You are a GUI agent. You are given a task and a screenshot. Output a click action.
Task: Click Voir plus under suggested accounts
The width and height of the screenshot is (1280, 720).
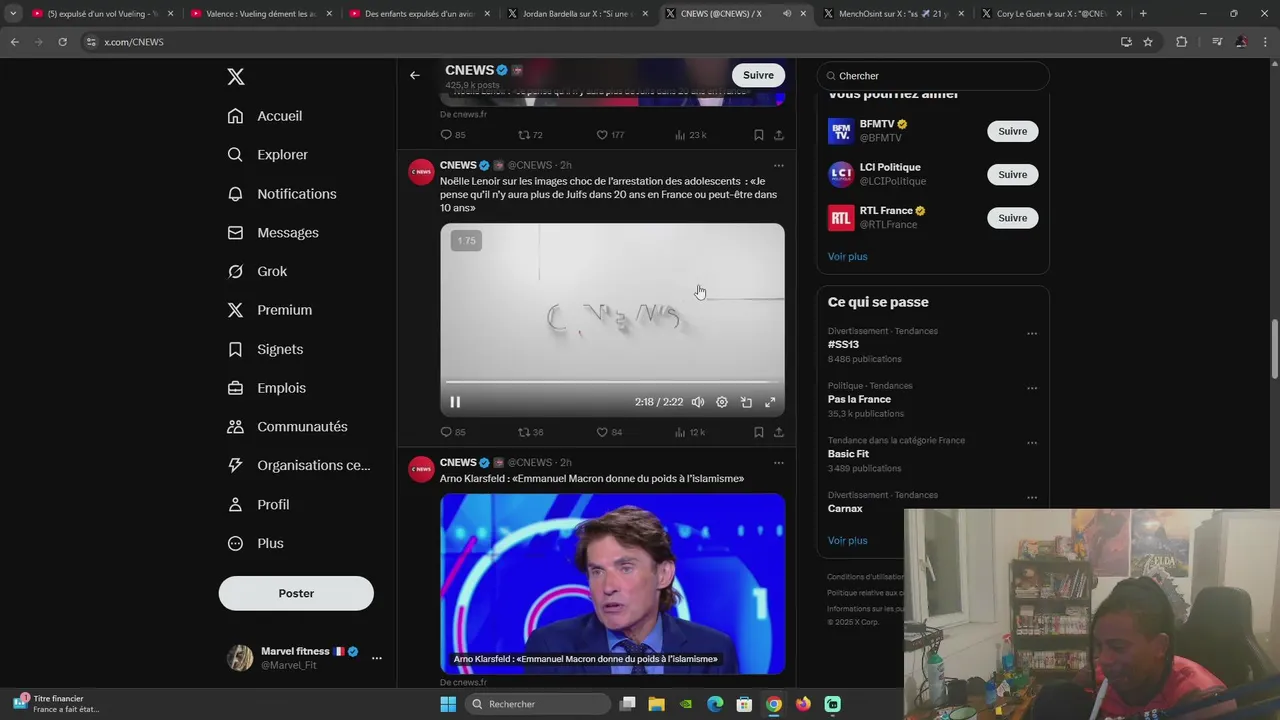point(847,257)
